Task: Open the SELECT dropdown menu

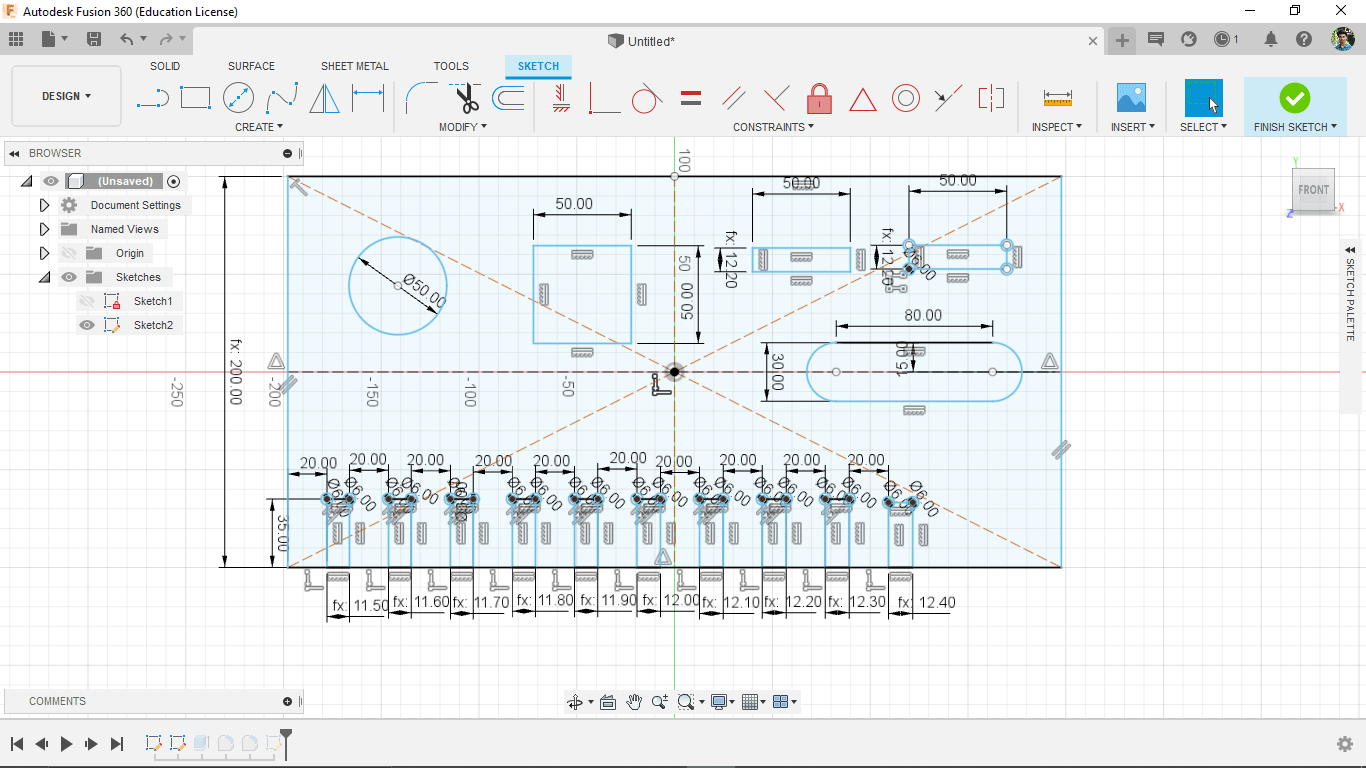Action: [x=1203, y=127]
